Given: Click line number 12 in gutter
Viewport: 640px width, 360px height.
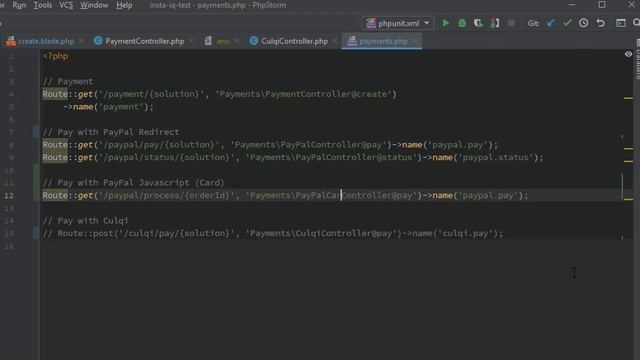Looking at the screenshot, I should (x=9, y=196).
